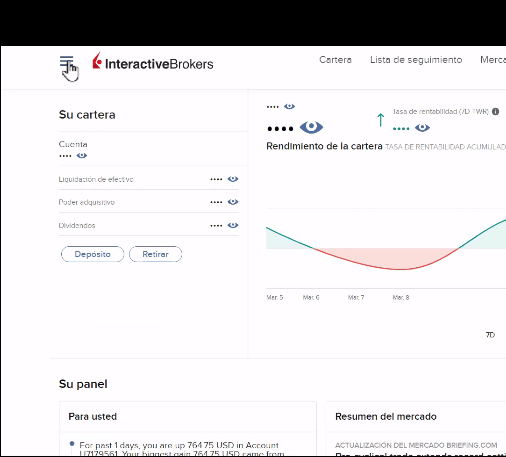Toggle small eye above portfolio value
This screenshot has width=506, height=457.
pyautogui.click(x=289, y=106)
